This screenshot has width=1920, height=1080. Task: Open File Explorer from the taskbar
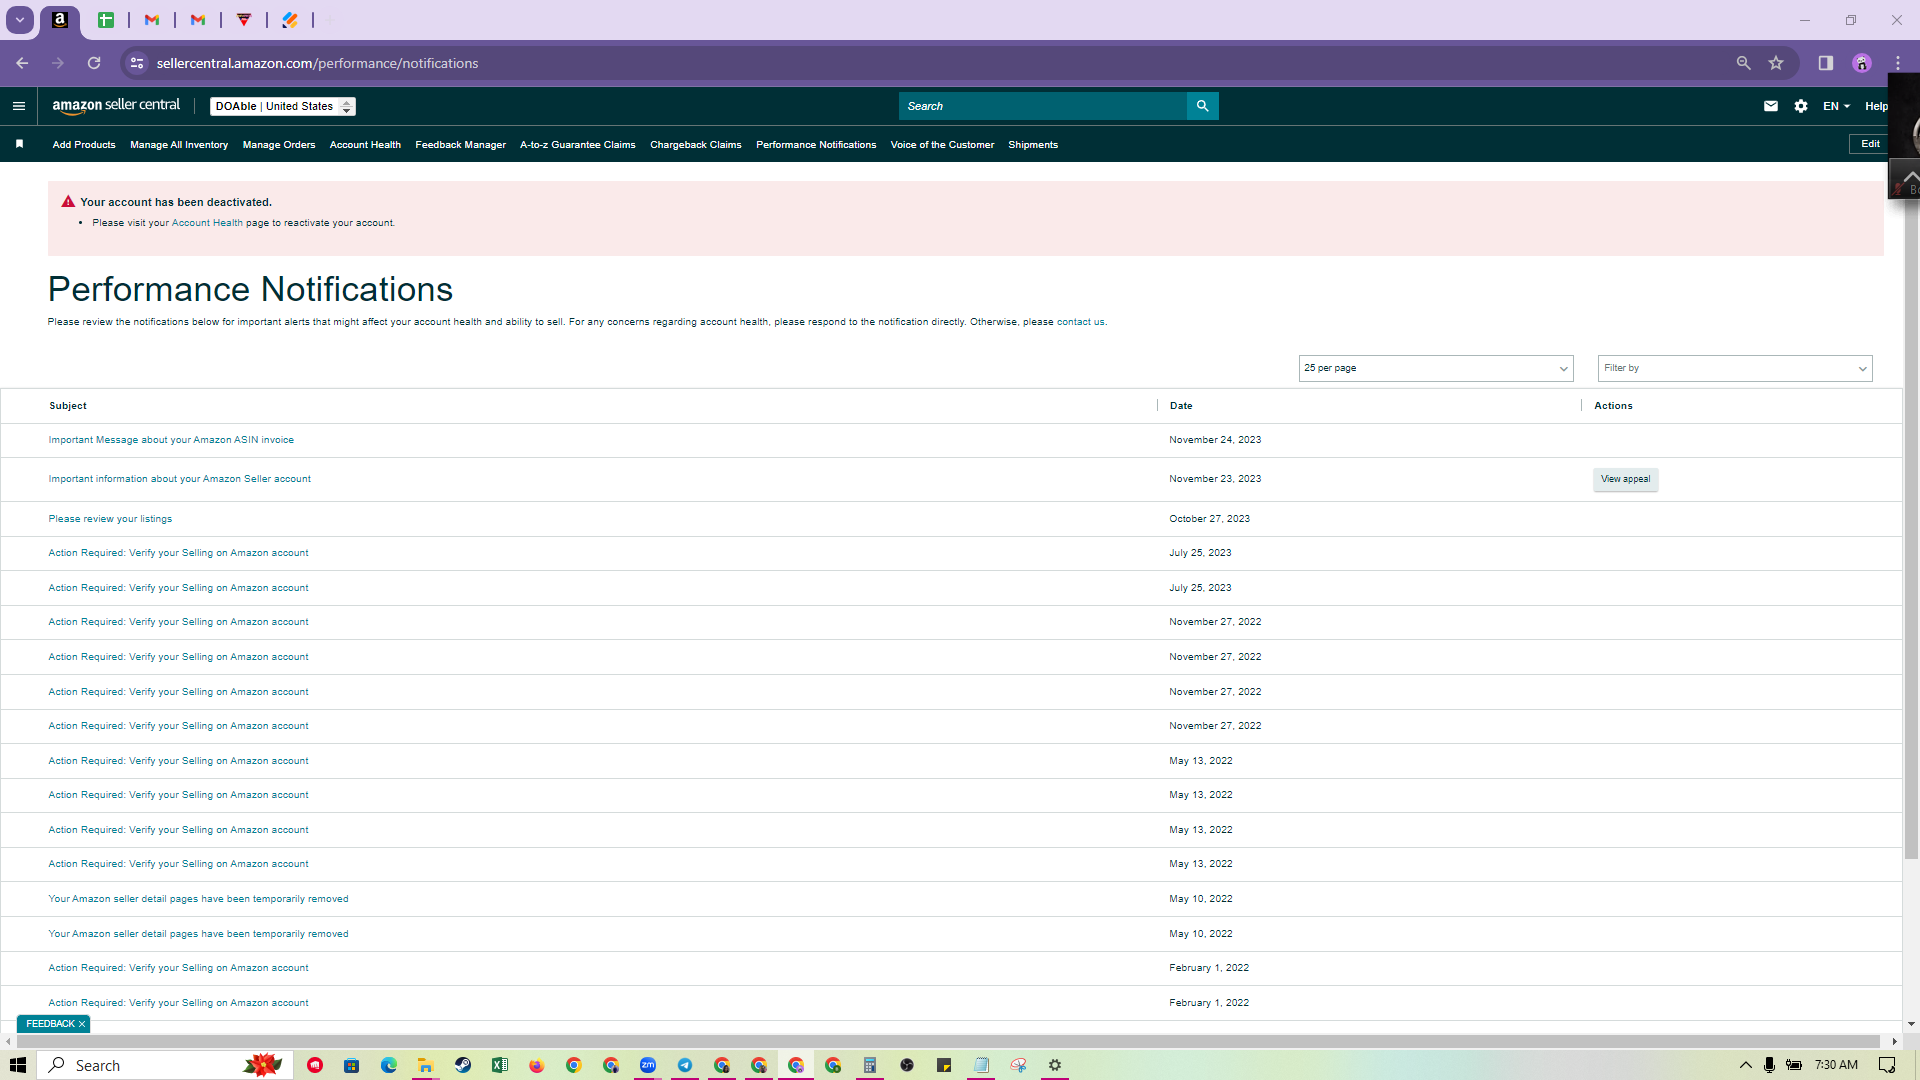point(426,1065)
